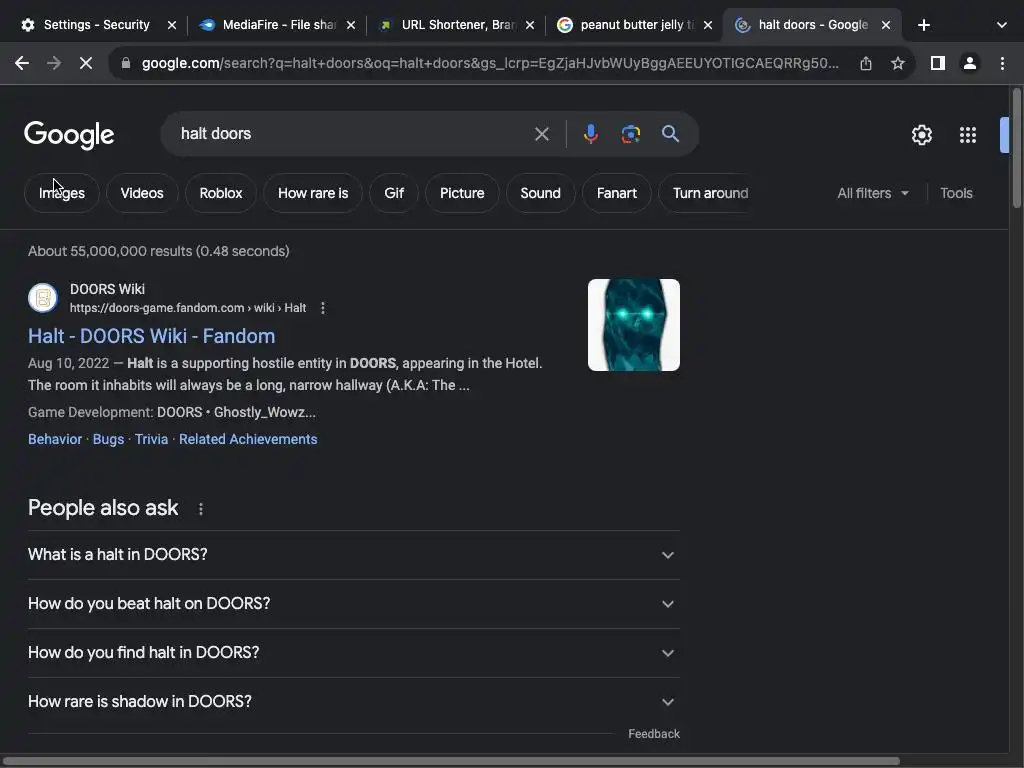Switch to the URL Shortener tab
This screenshot has height=768, width=1024.
tap(457, 25)
